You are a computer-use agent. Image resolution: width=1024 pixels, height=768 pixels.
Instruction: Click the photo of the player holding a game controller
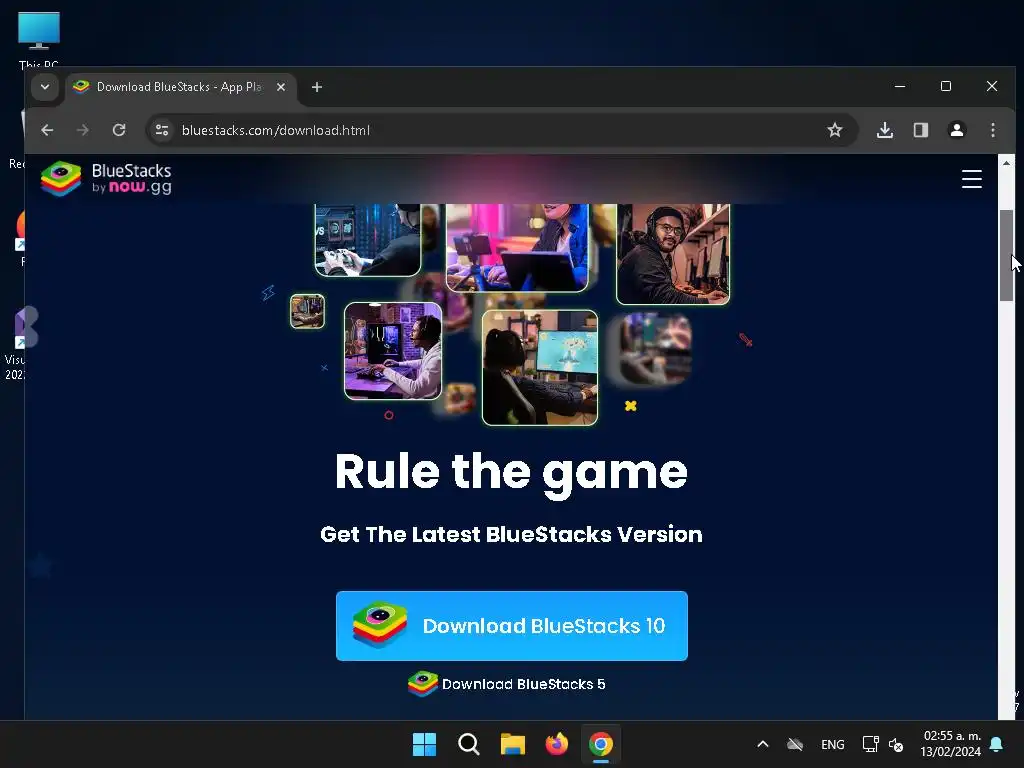click(368, 240)
